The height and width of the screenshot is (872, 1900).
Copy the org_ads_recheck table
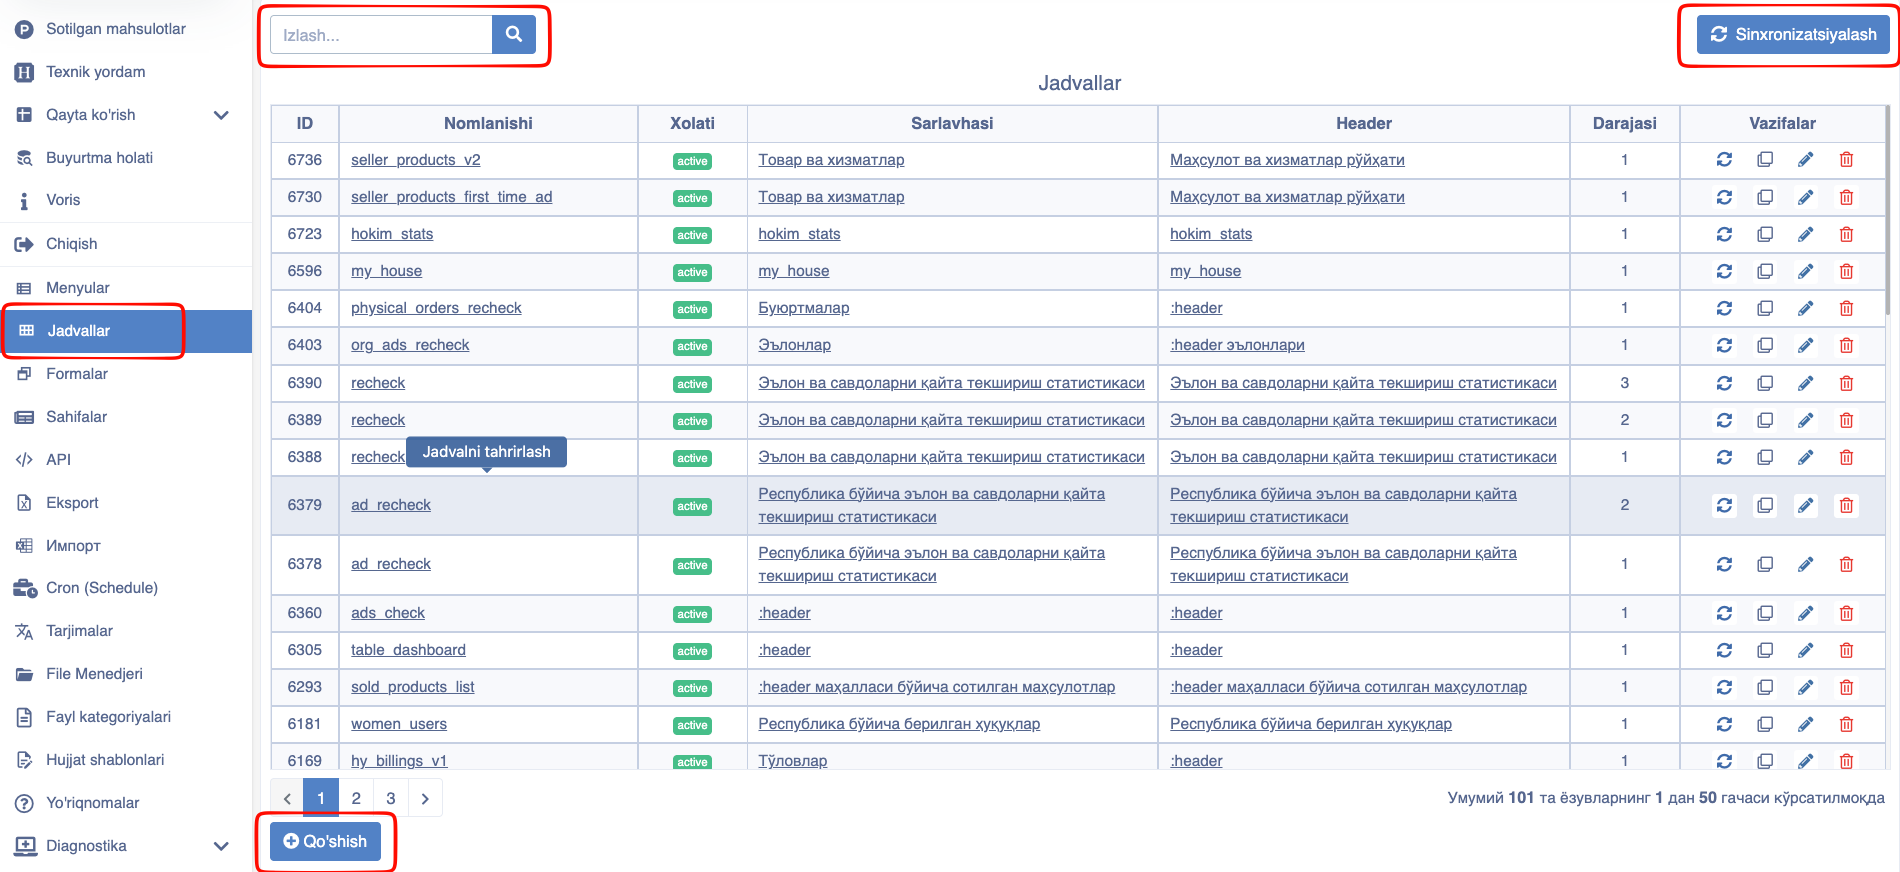(1765, 345)
